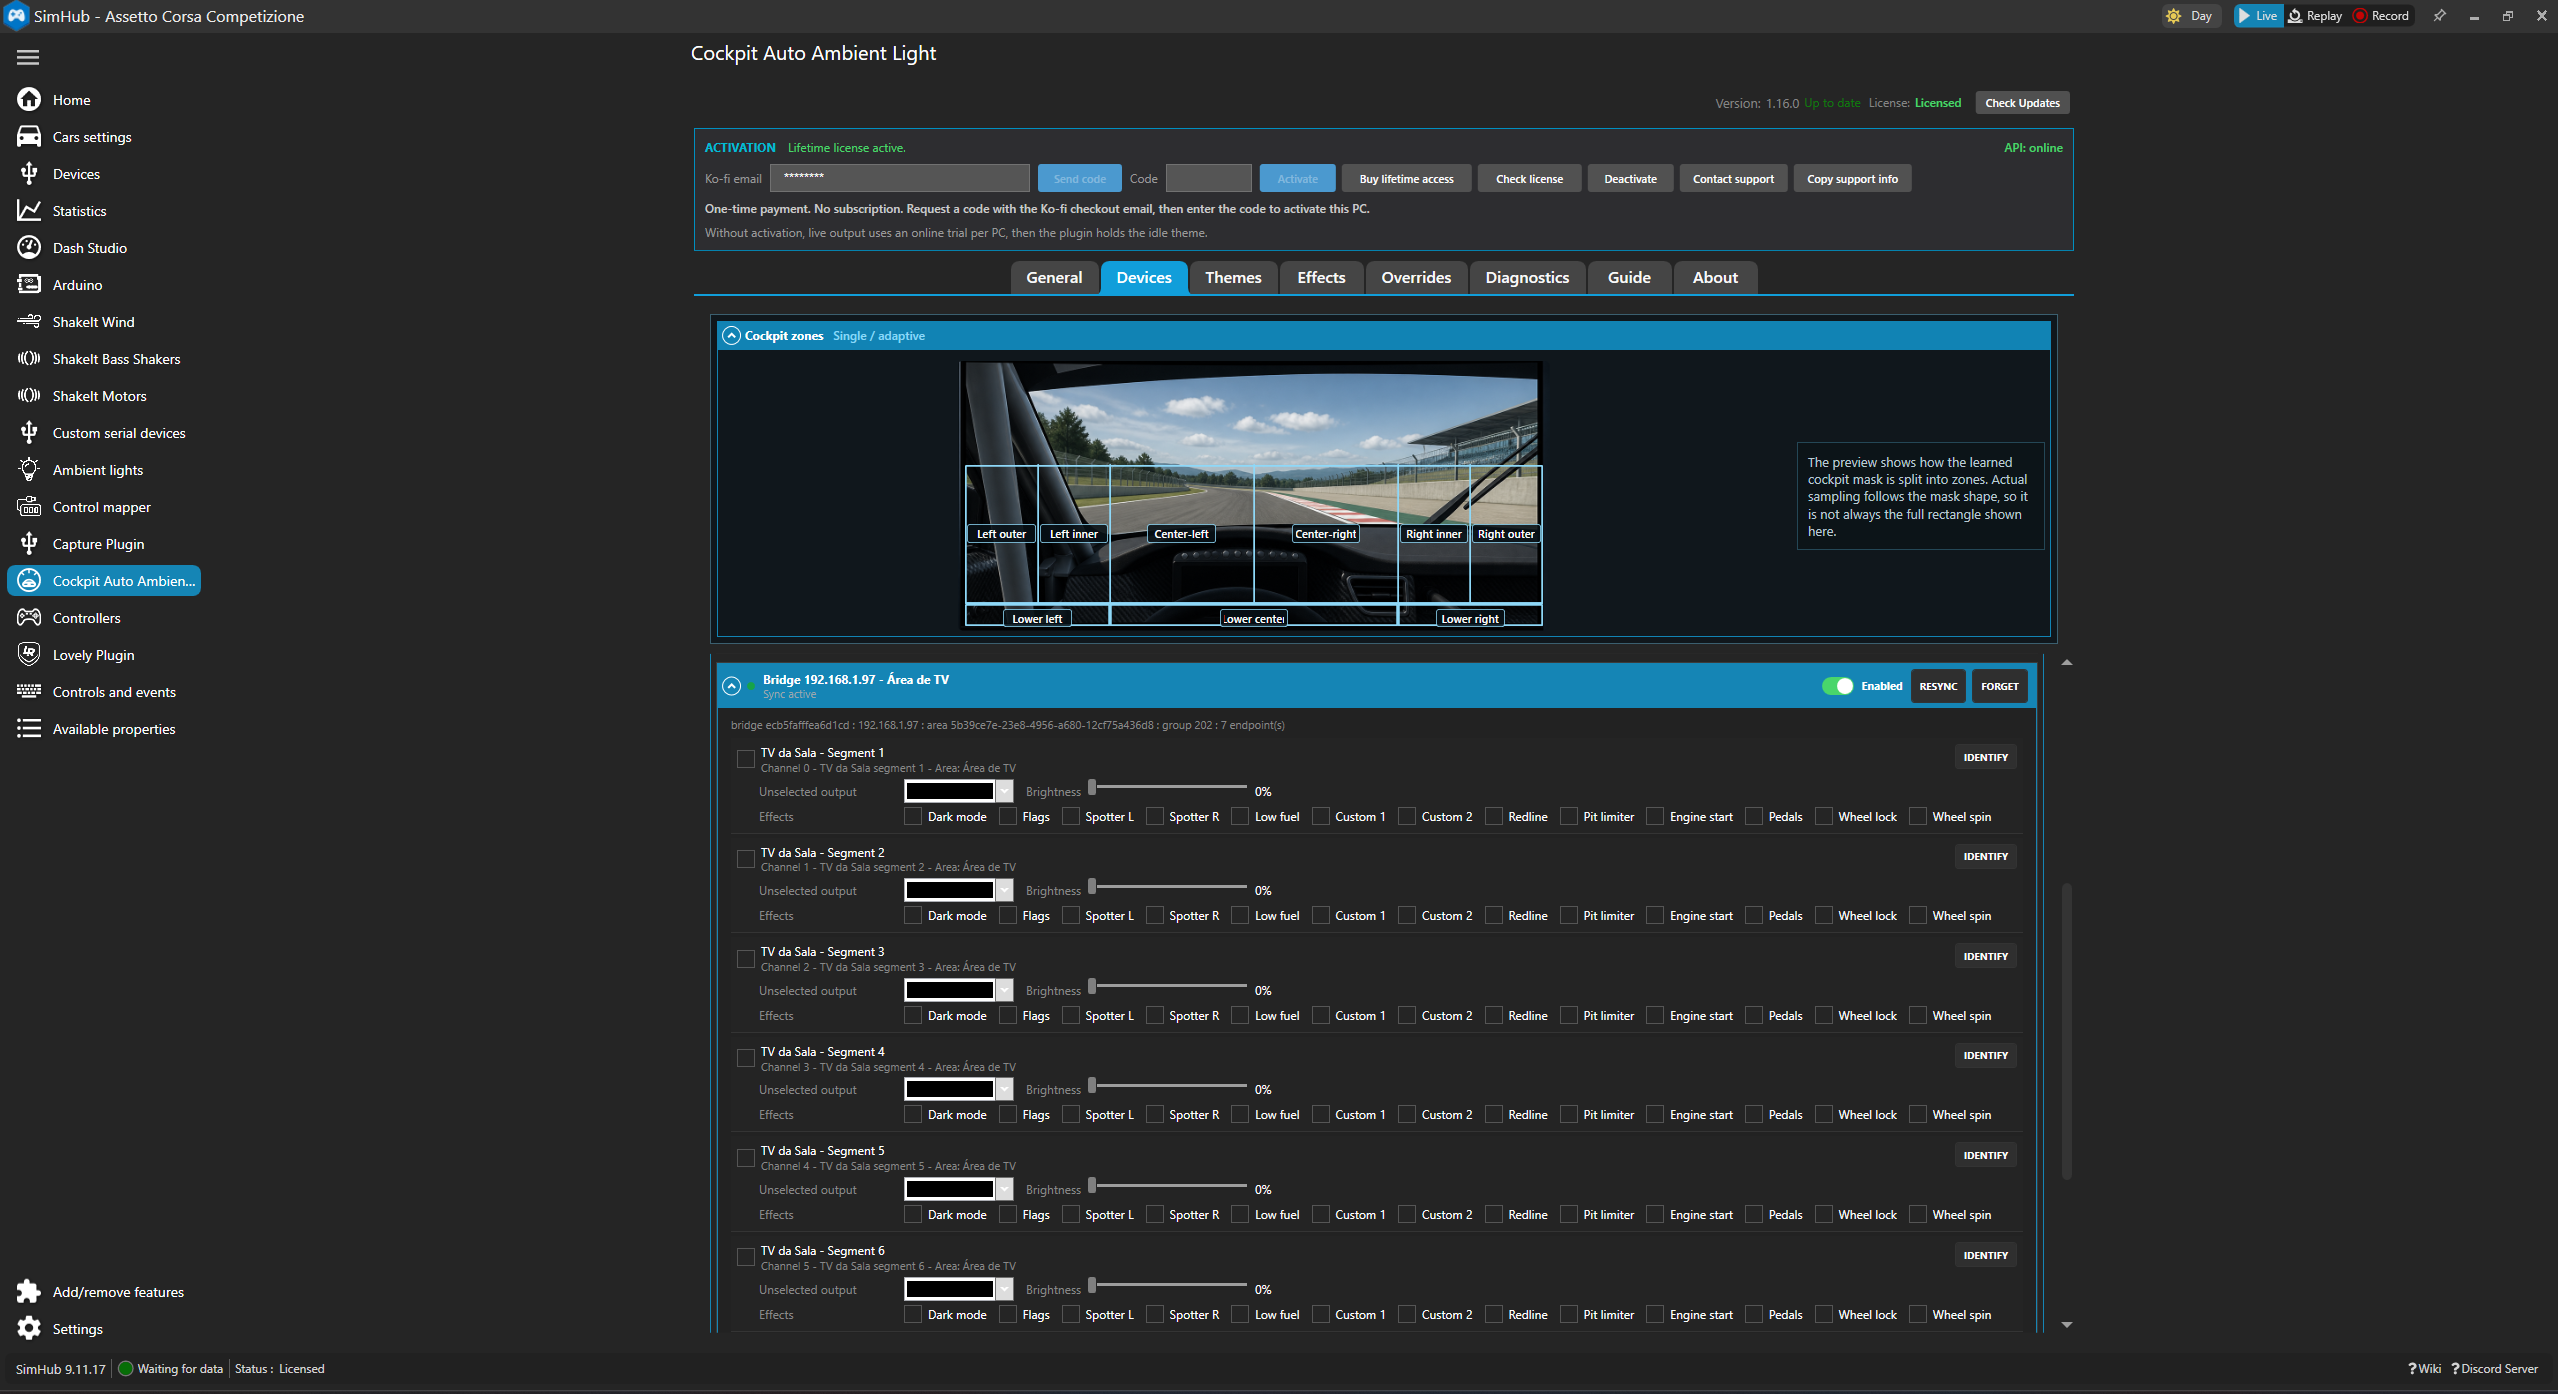Open Segment 5 unselected output dropdown arrow
Image resolution: width=2558 pixels, height=1394 pixels.
[x=1005, y=1189]
